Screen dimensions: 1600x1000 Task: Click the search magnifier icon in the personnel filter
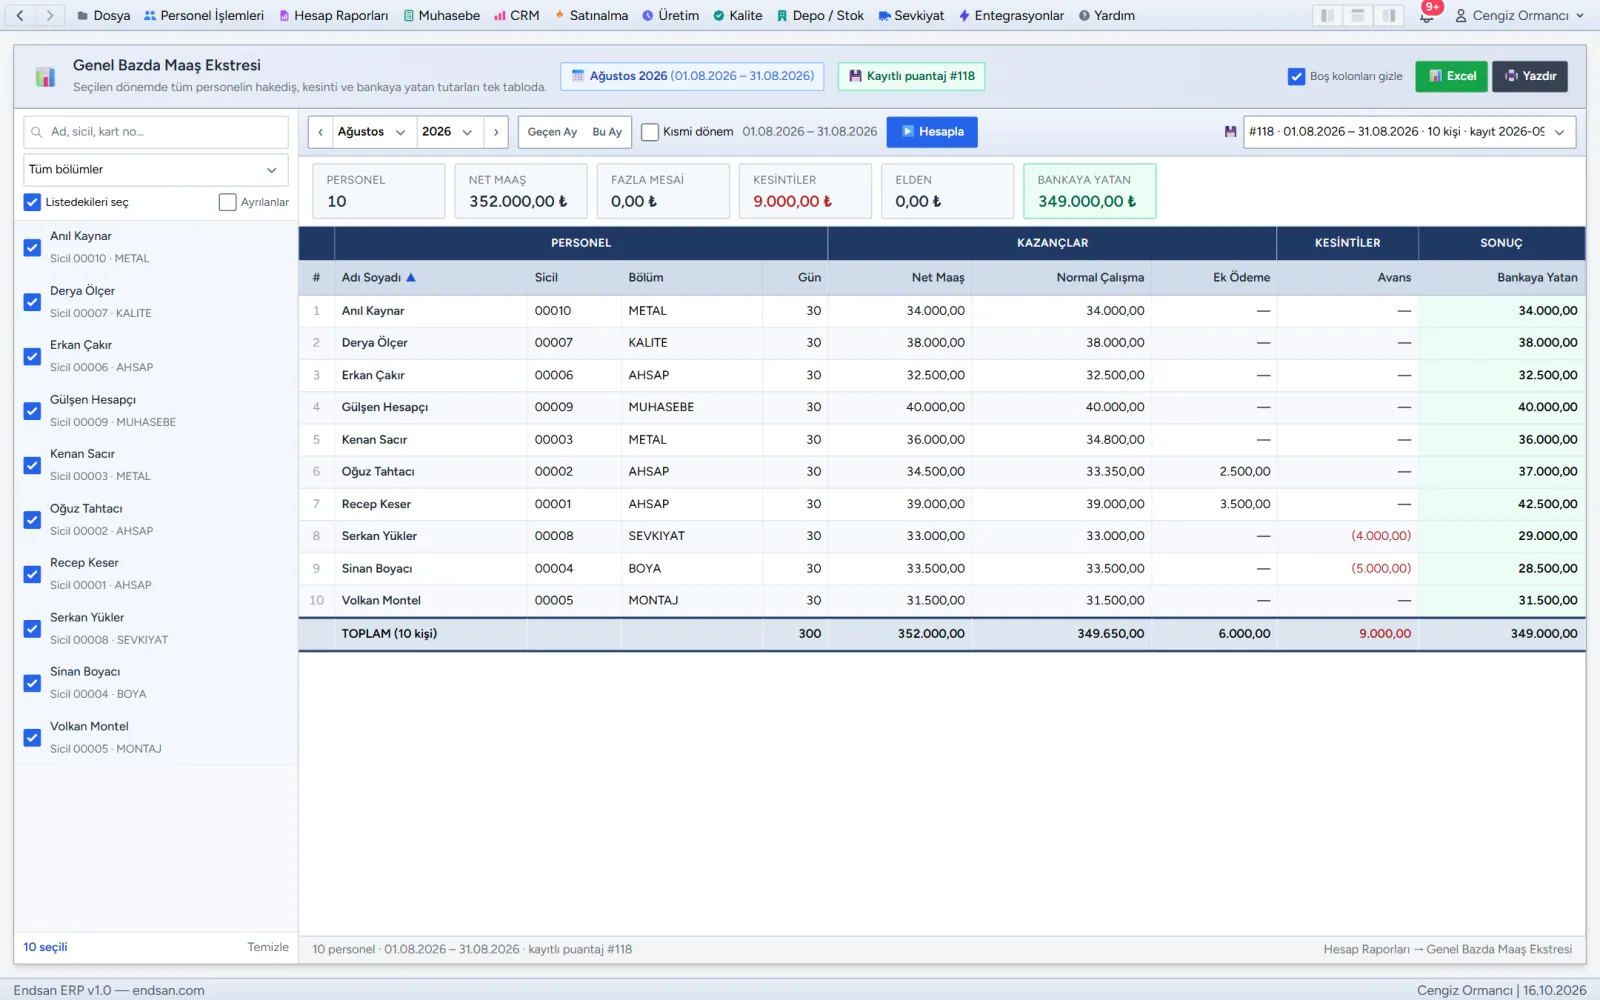coord(37,132)
